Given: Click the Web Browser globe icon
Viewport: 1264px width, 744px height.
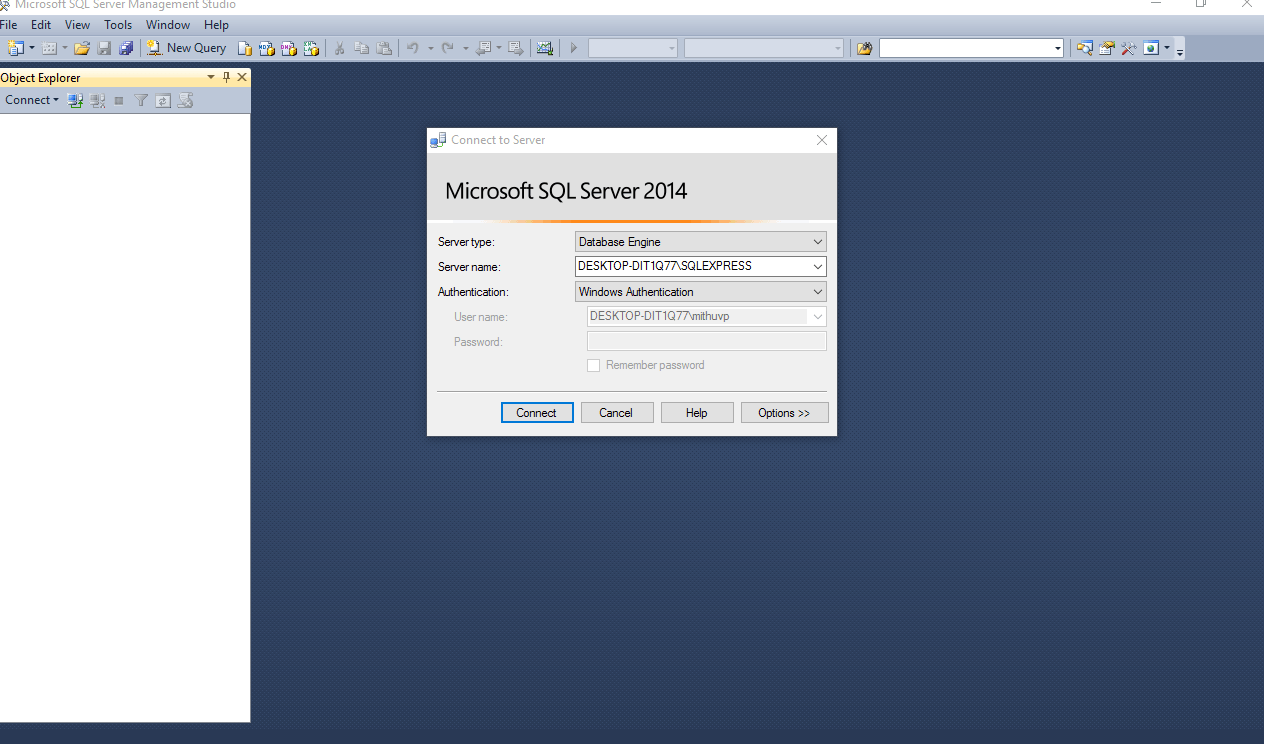Looking at the screenshot, I should point(1150,48).
